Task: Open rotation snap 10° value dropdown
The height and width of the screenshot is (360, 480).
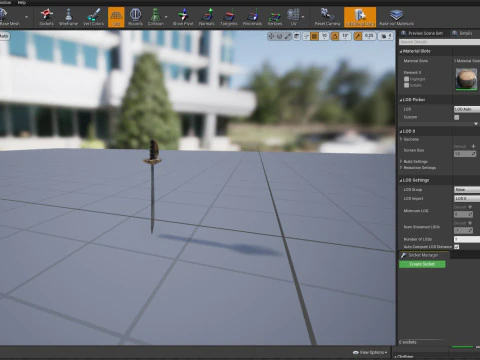Action: pos(345,36)
